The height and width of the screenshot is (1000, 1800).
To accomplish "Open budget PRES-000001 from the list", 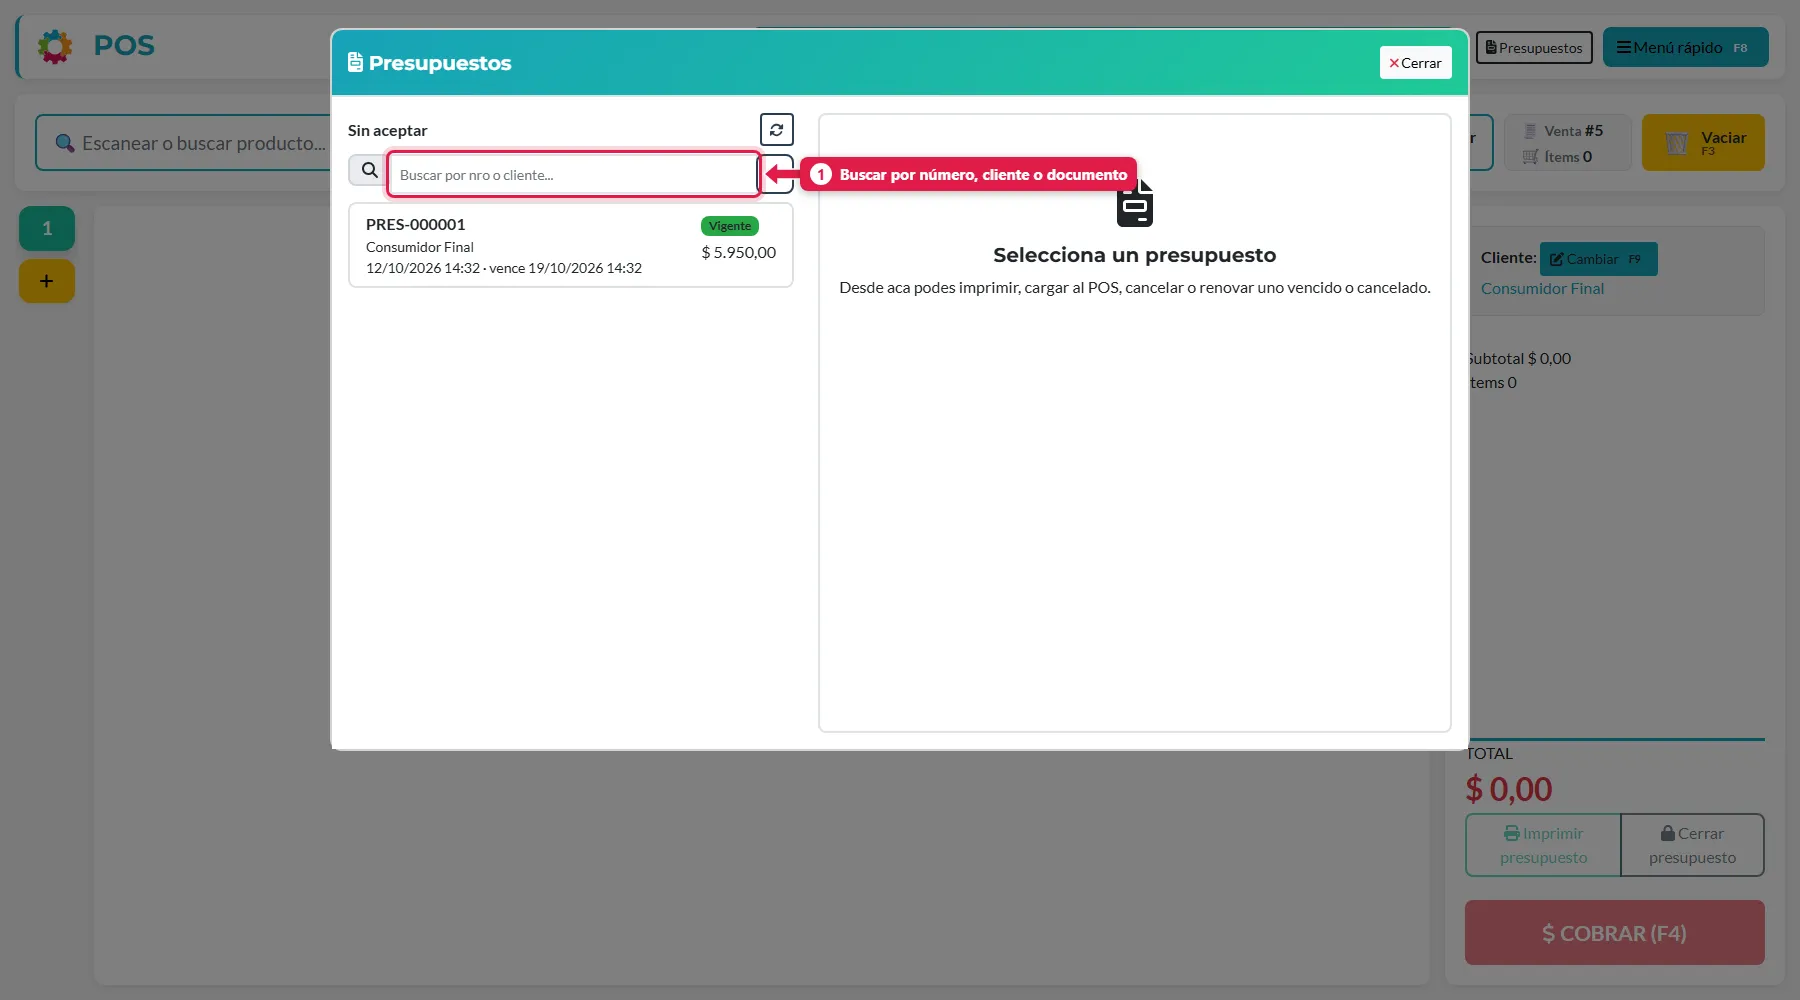I will click(x=570, y=245).
